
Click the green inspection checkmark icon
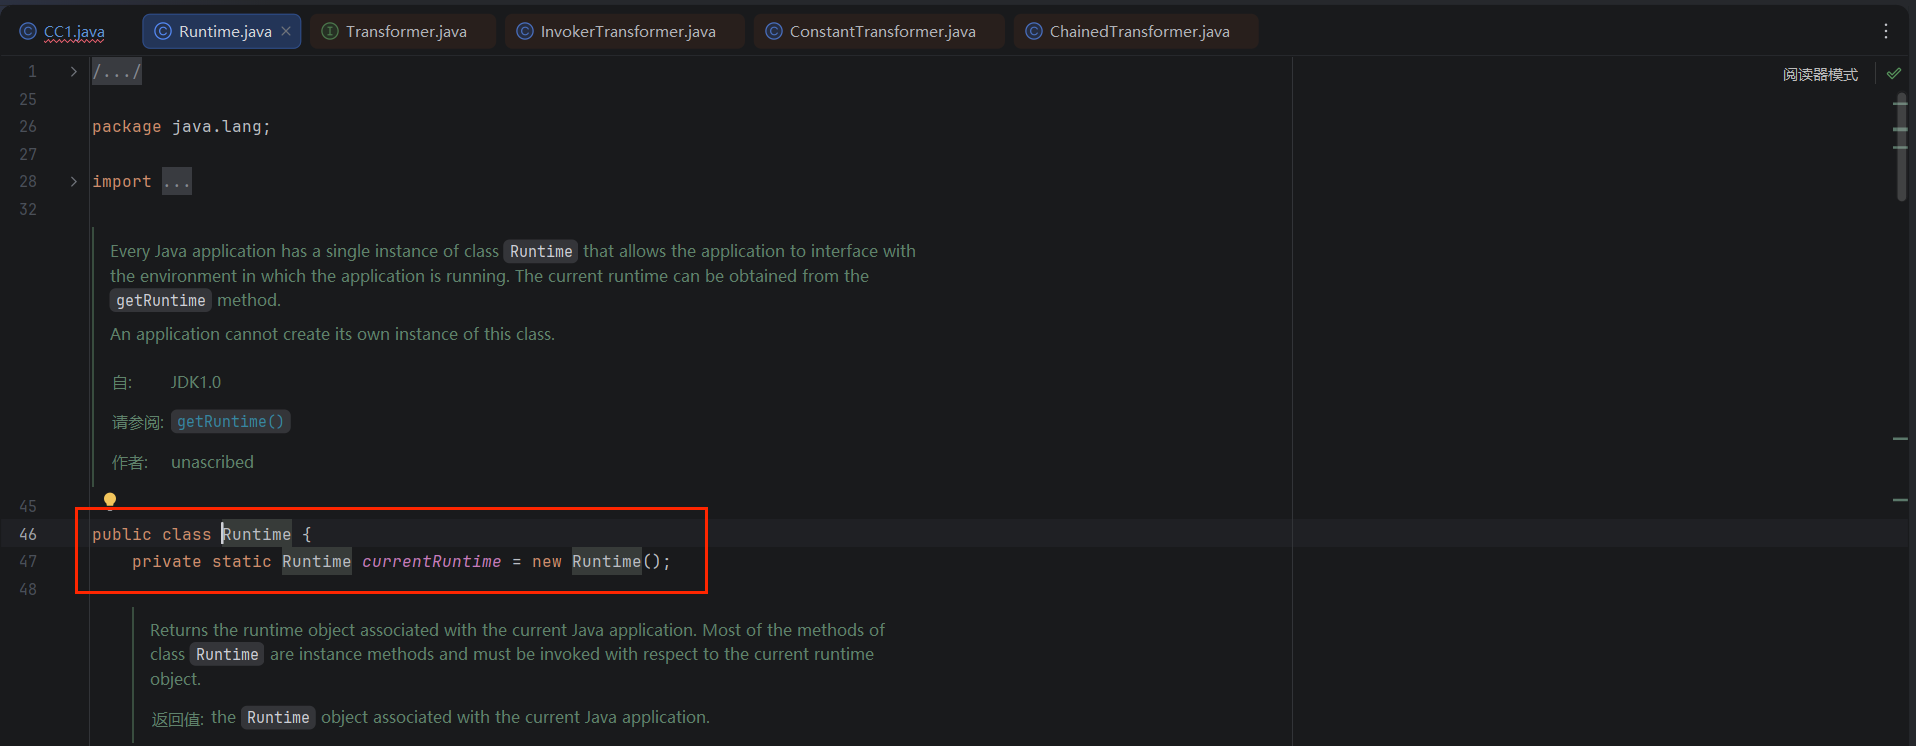(1893, 73)
